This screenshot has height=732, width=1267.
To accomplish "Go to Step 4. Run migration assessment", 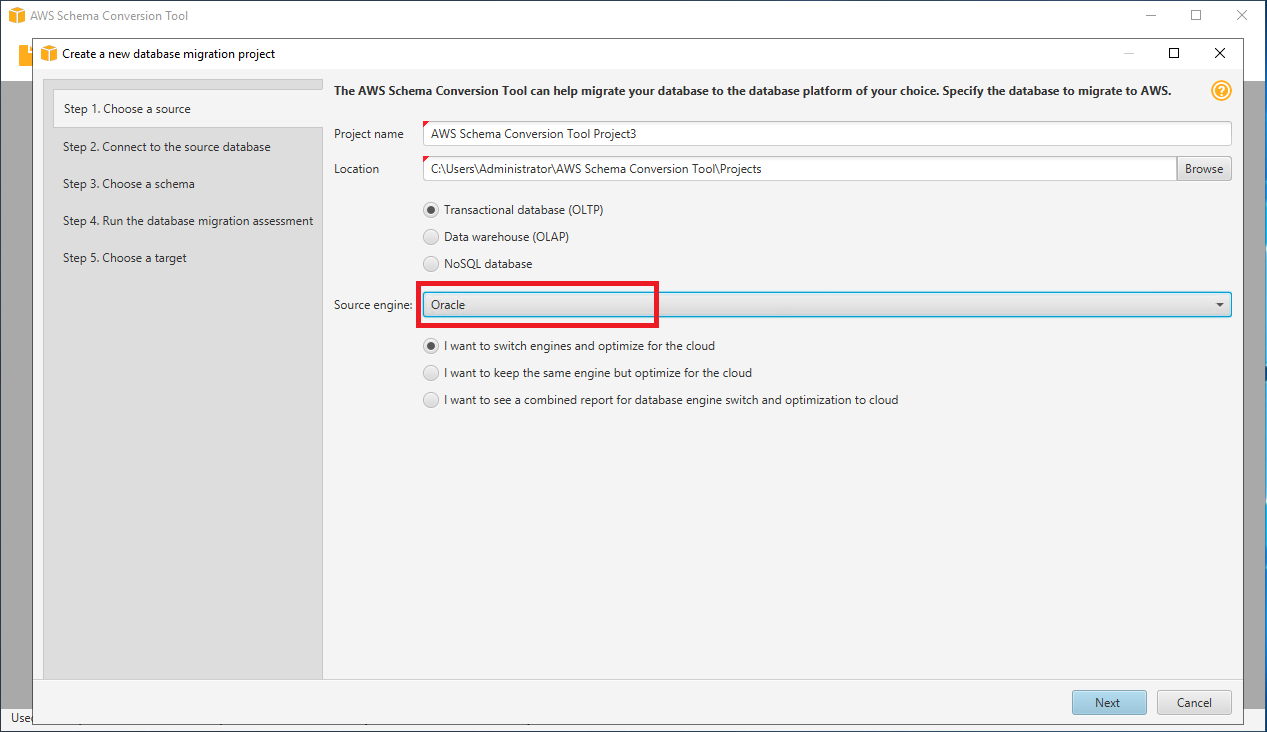I will pos(188,221).
